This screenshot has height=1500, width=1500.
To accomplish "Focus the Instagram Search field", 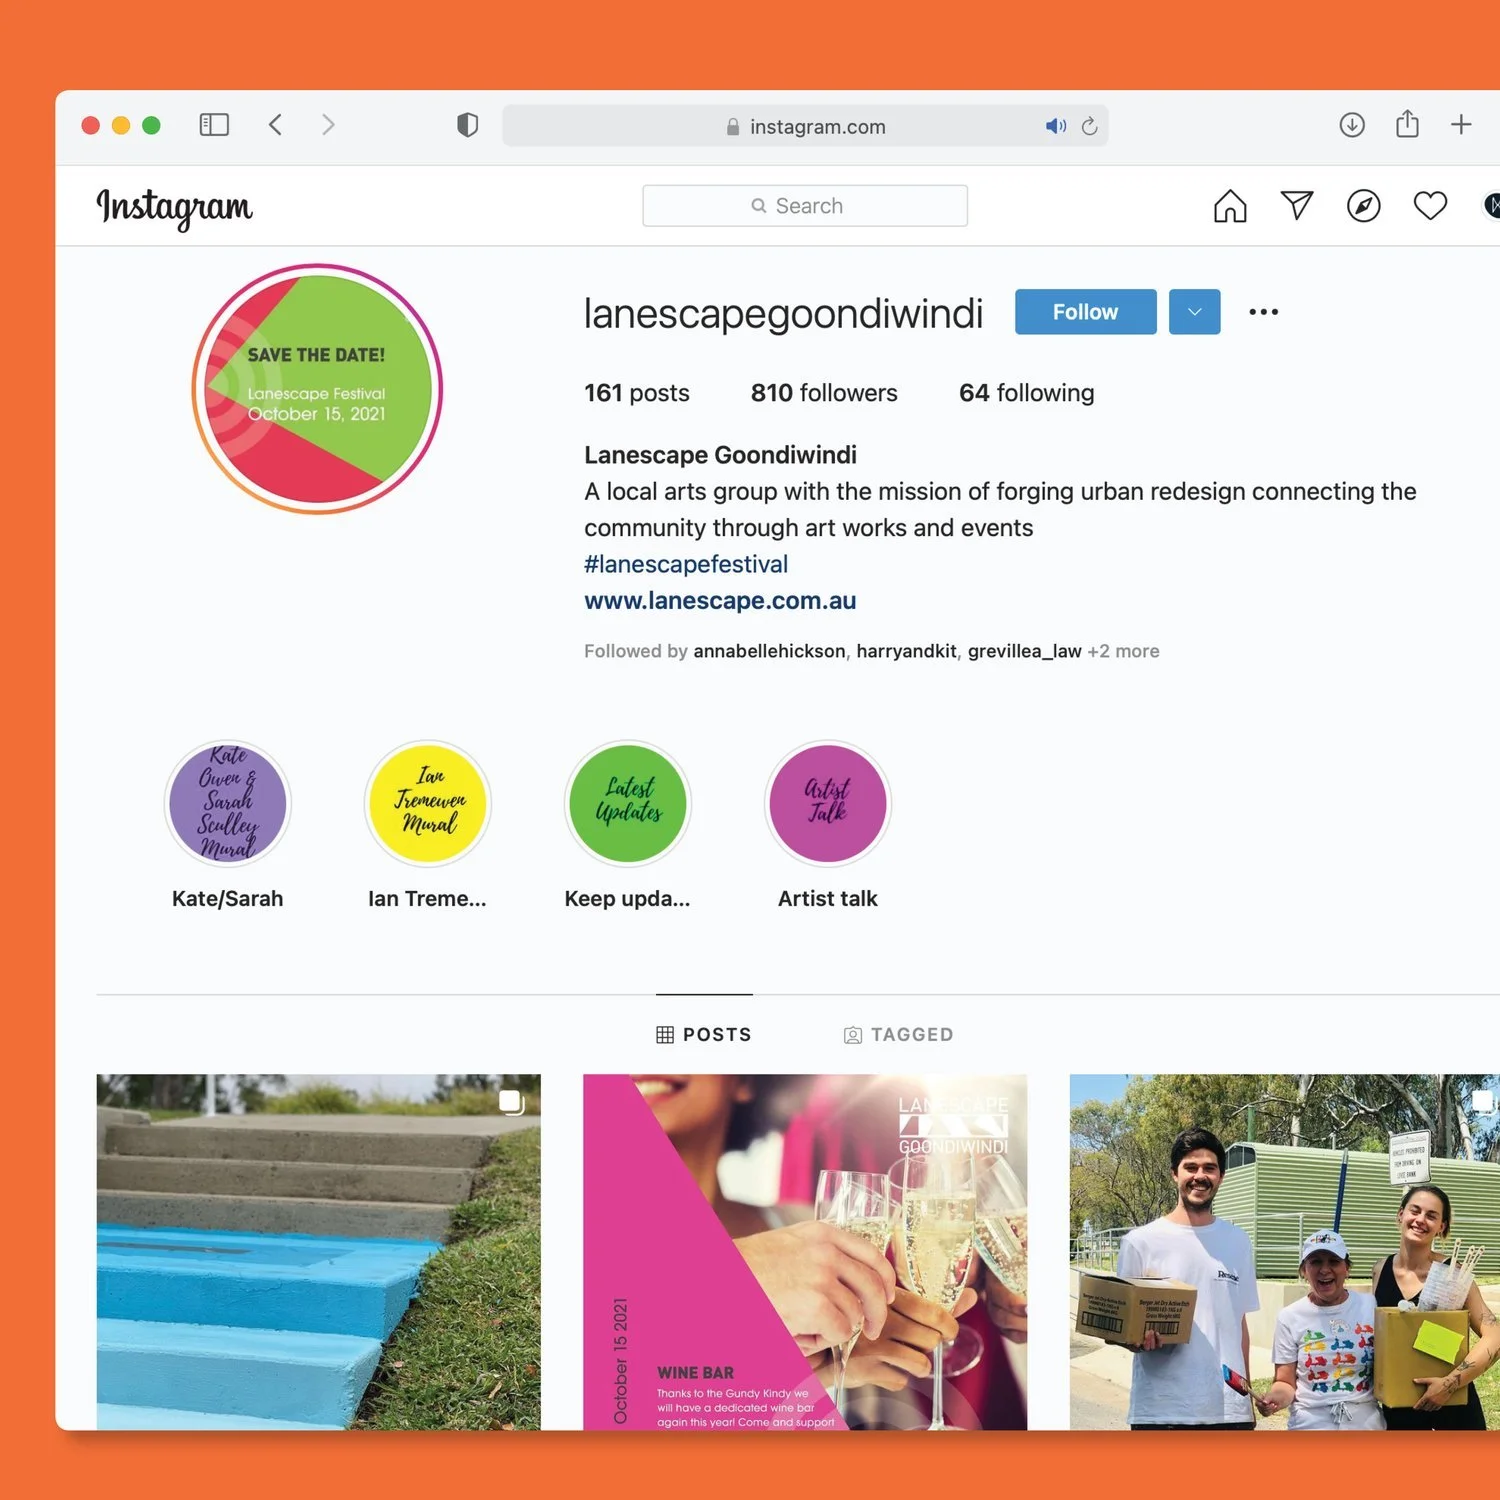I will [x=805, y=206].
